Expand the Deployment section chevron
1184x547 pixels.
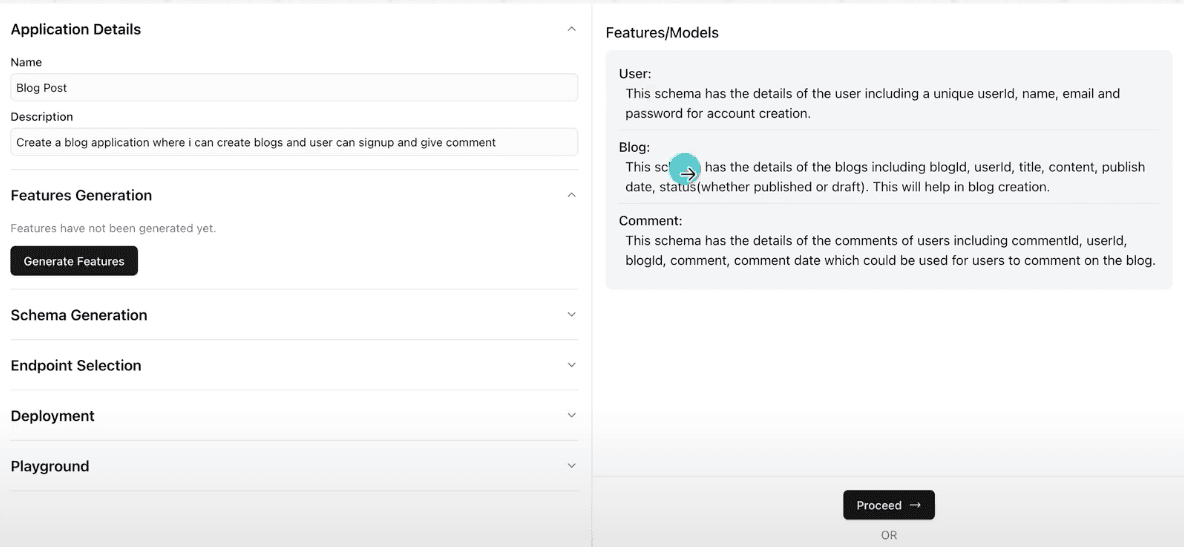click(572, 416)
